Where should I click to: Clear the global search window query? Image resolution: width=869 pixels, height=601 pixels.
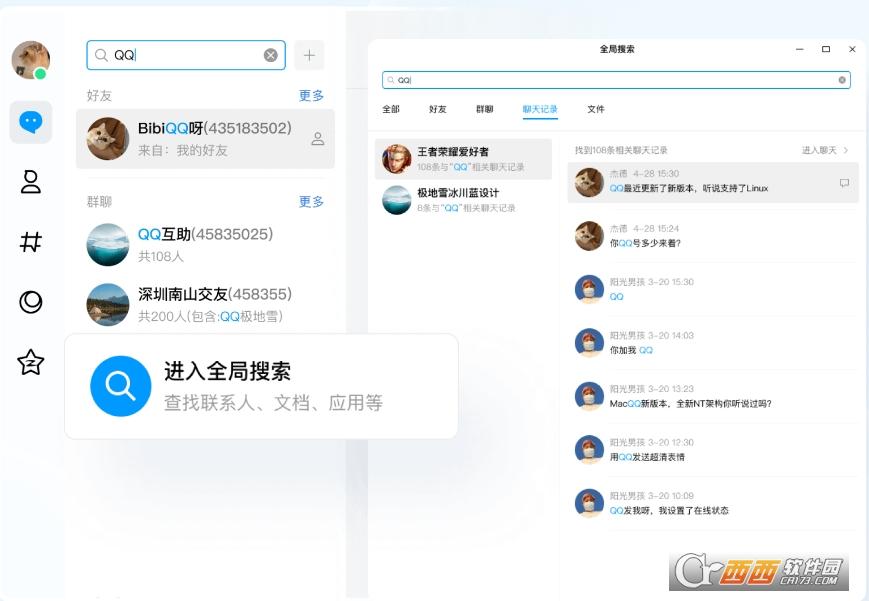coord(842,80)
